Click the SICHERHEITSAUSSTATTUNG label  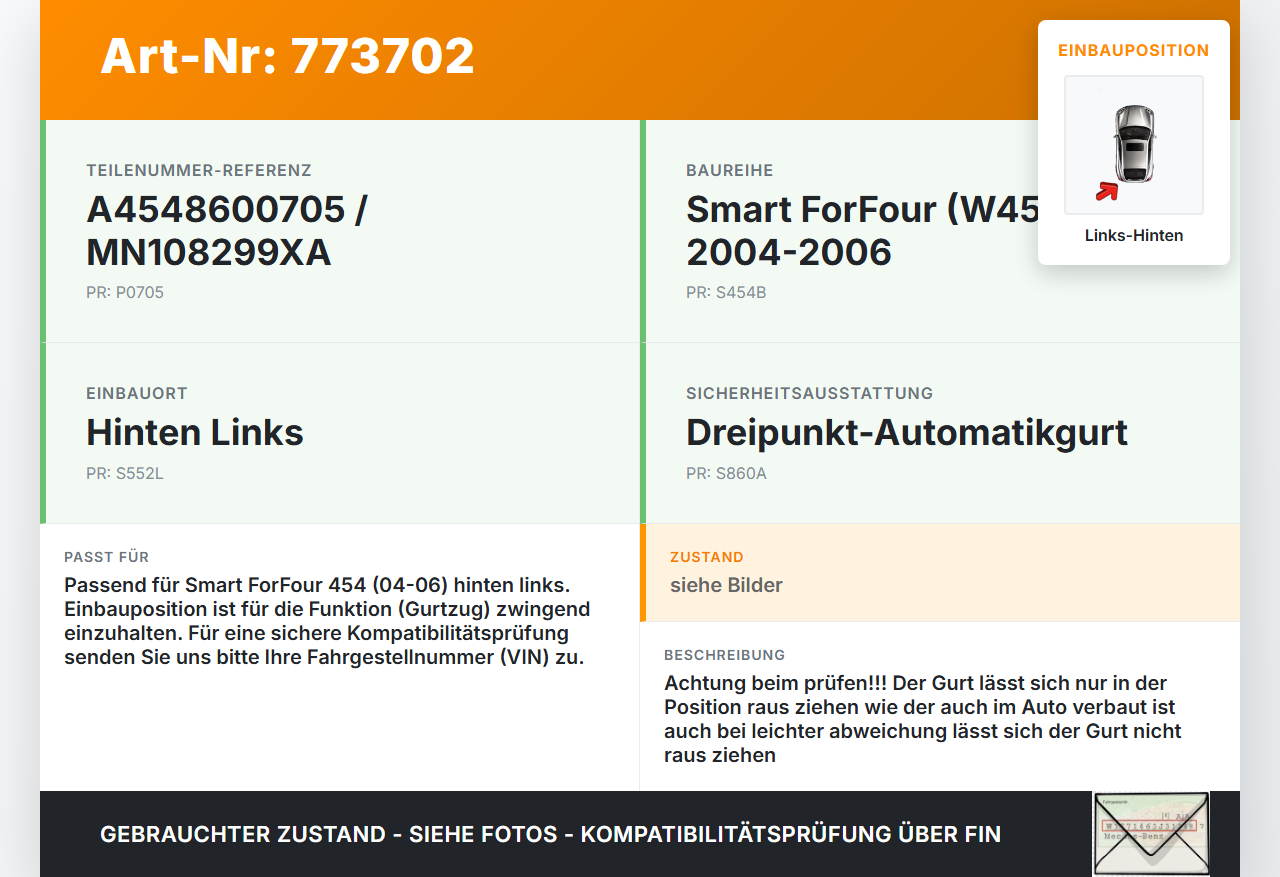pyautogui.click(x=810, y=394)
